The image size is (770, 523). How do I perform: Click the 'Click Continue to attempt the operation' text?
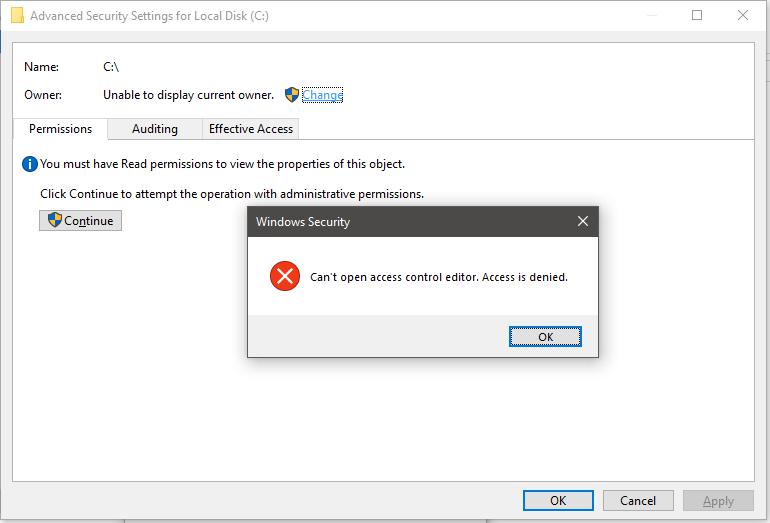tap(232, 194)
